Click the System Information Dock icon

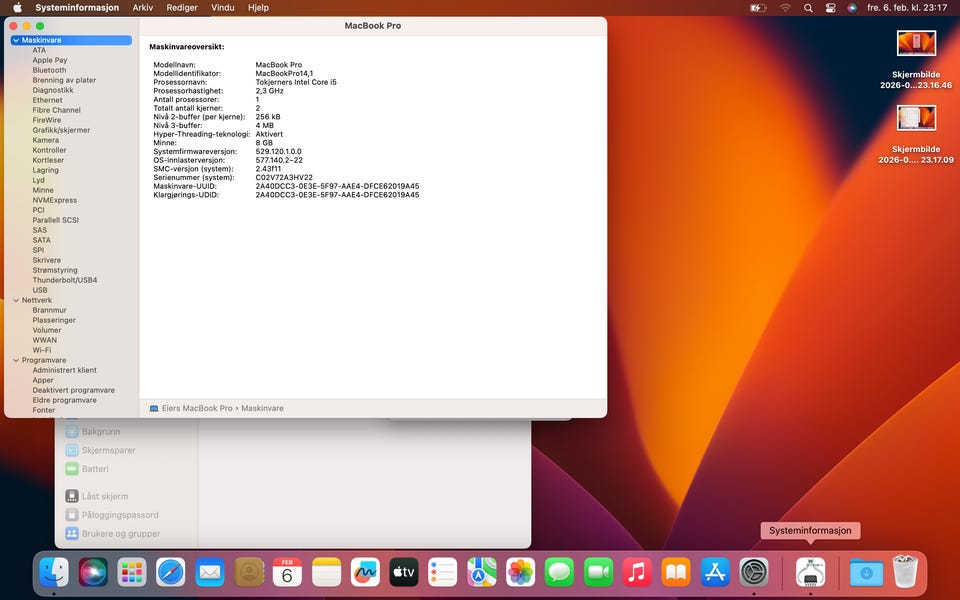[x=810, y=572]
